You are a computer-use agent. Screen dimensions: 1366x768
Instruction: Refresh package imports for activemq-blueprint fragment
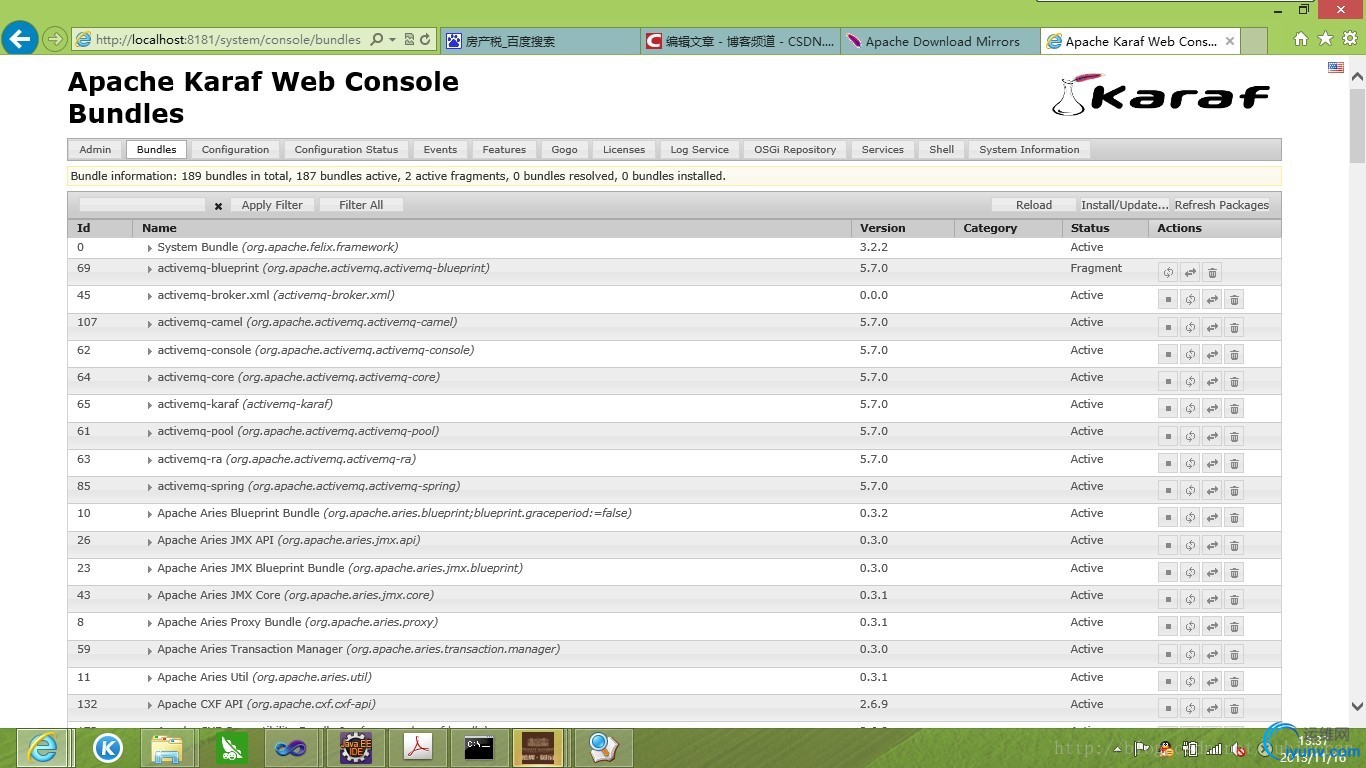pos(1168,272)
